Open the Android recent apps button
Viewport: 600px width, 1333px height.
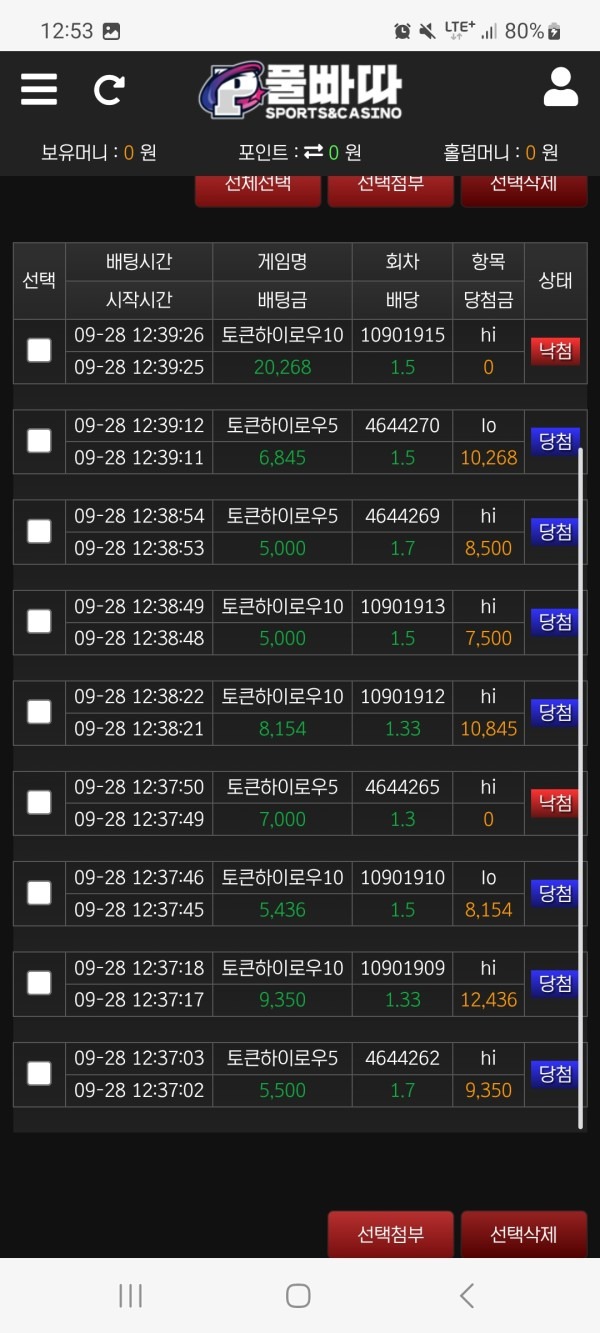(x=130, y=1296)
